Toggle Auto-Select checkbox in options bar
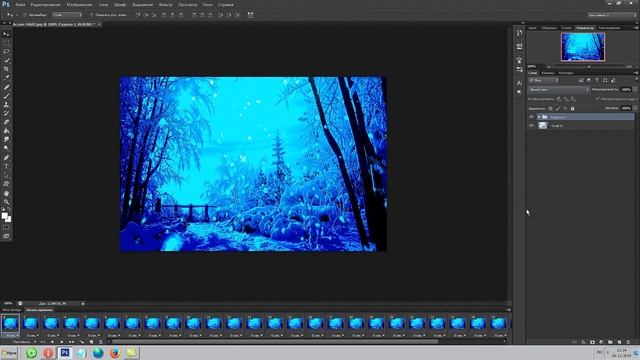Viewport: 640px width, 360px height. click(x=25, y=15)
